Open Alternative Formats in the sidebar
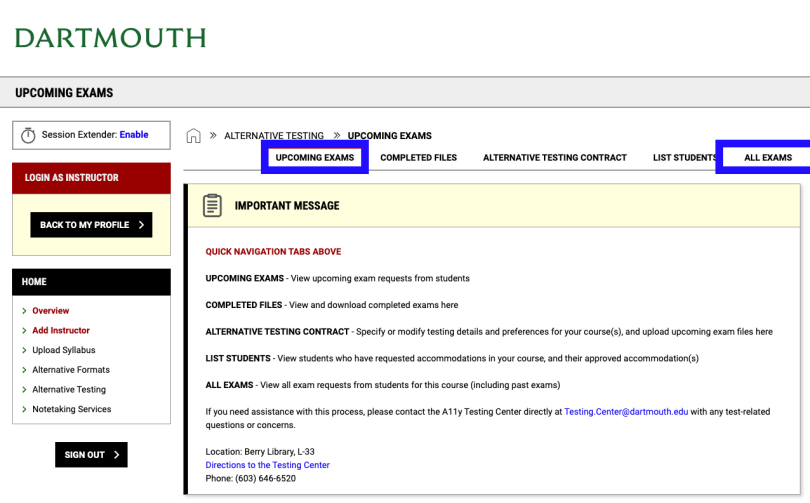 point(71,370)
